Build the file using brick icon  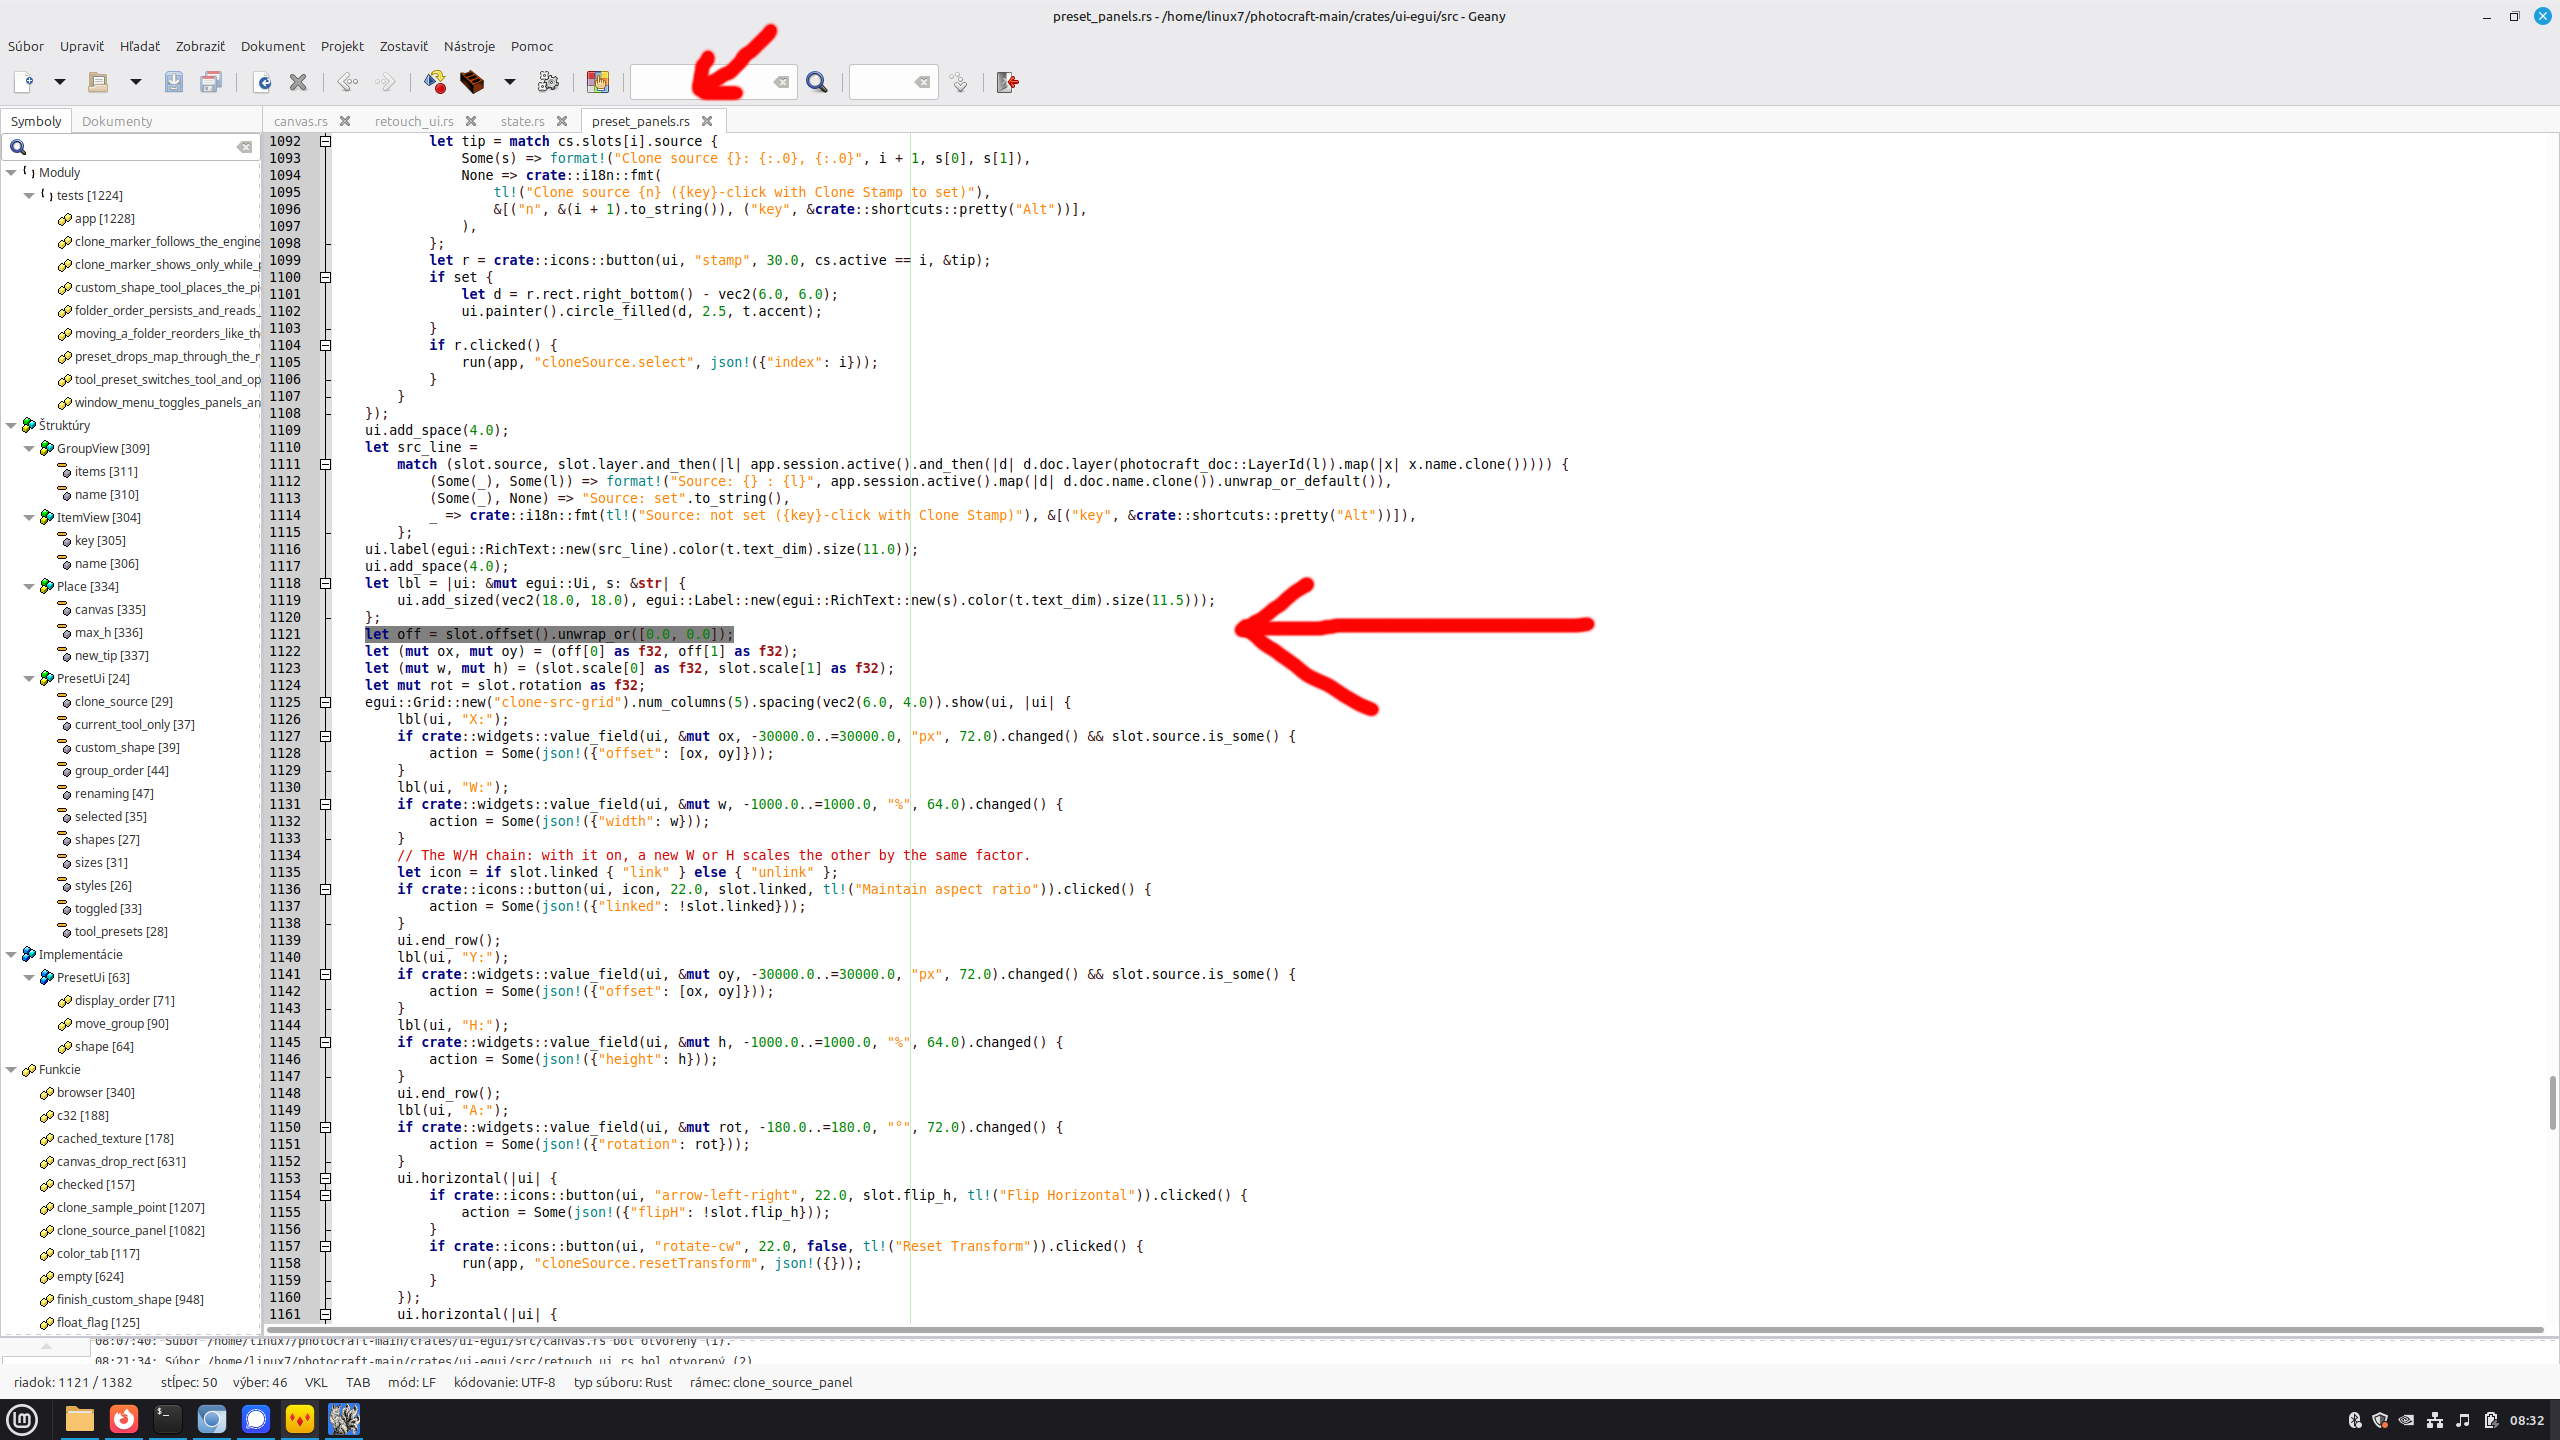coord(472,82)
